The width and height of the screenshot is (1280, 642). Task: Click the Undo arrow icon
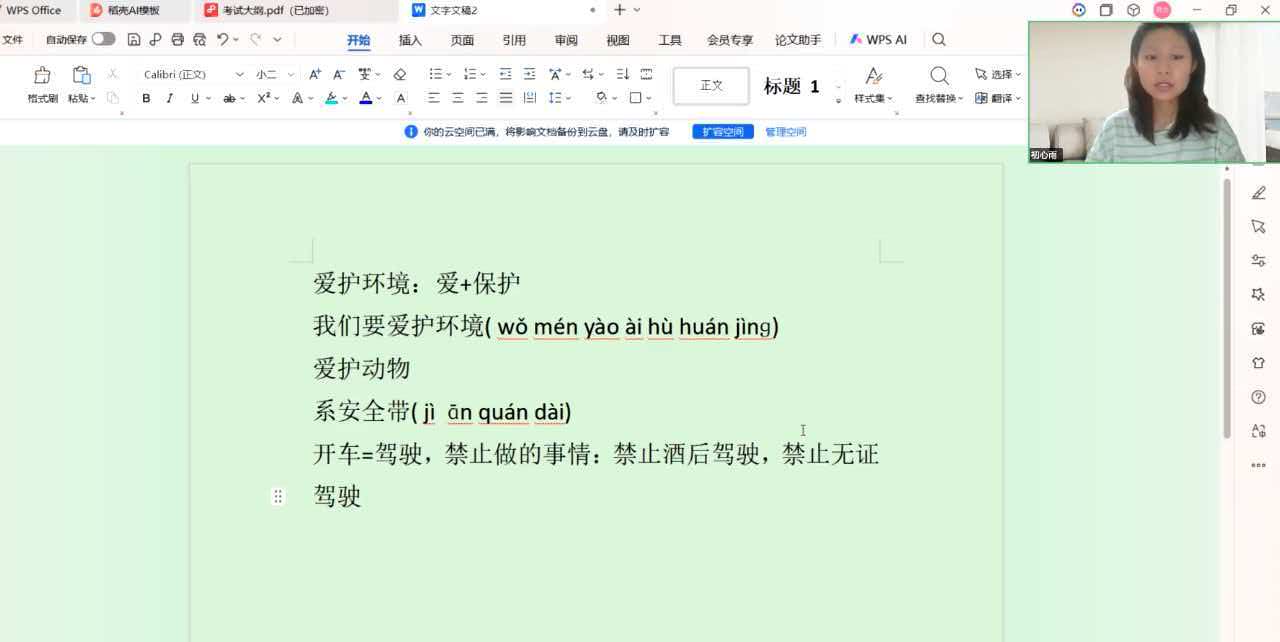pos(222,40)
